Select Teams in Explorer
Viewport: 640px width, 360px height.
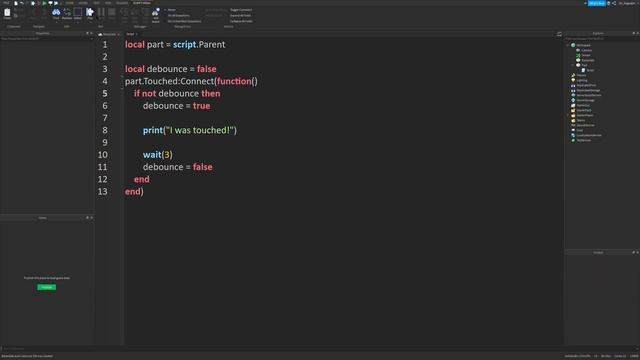581,120
